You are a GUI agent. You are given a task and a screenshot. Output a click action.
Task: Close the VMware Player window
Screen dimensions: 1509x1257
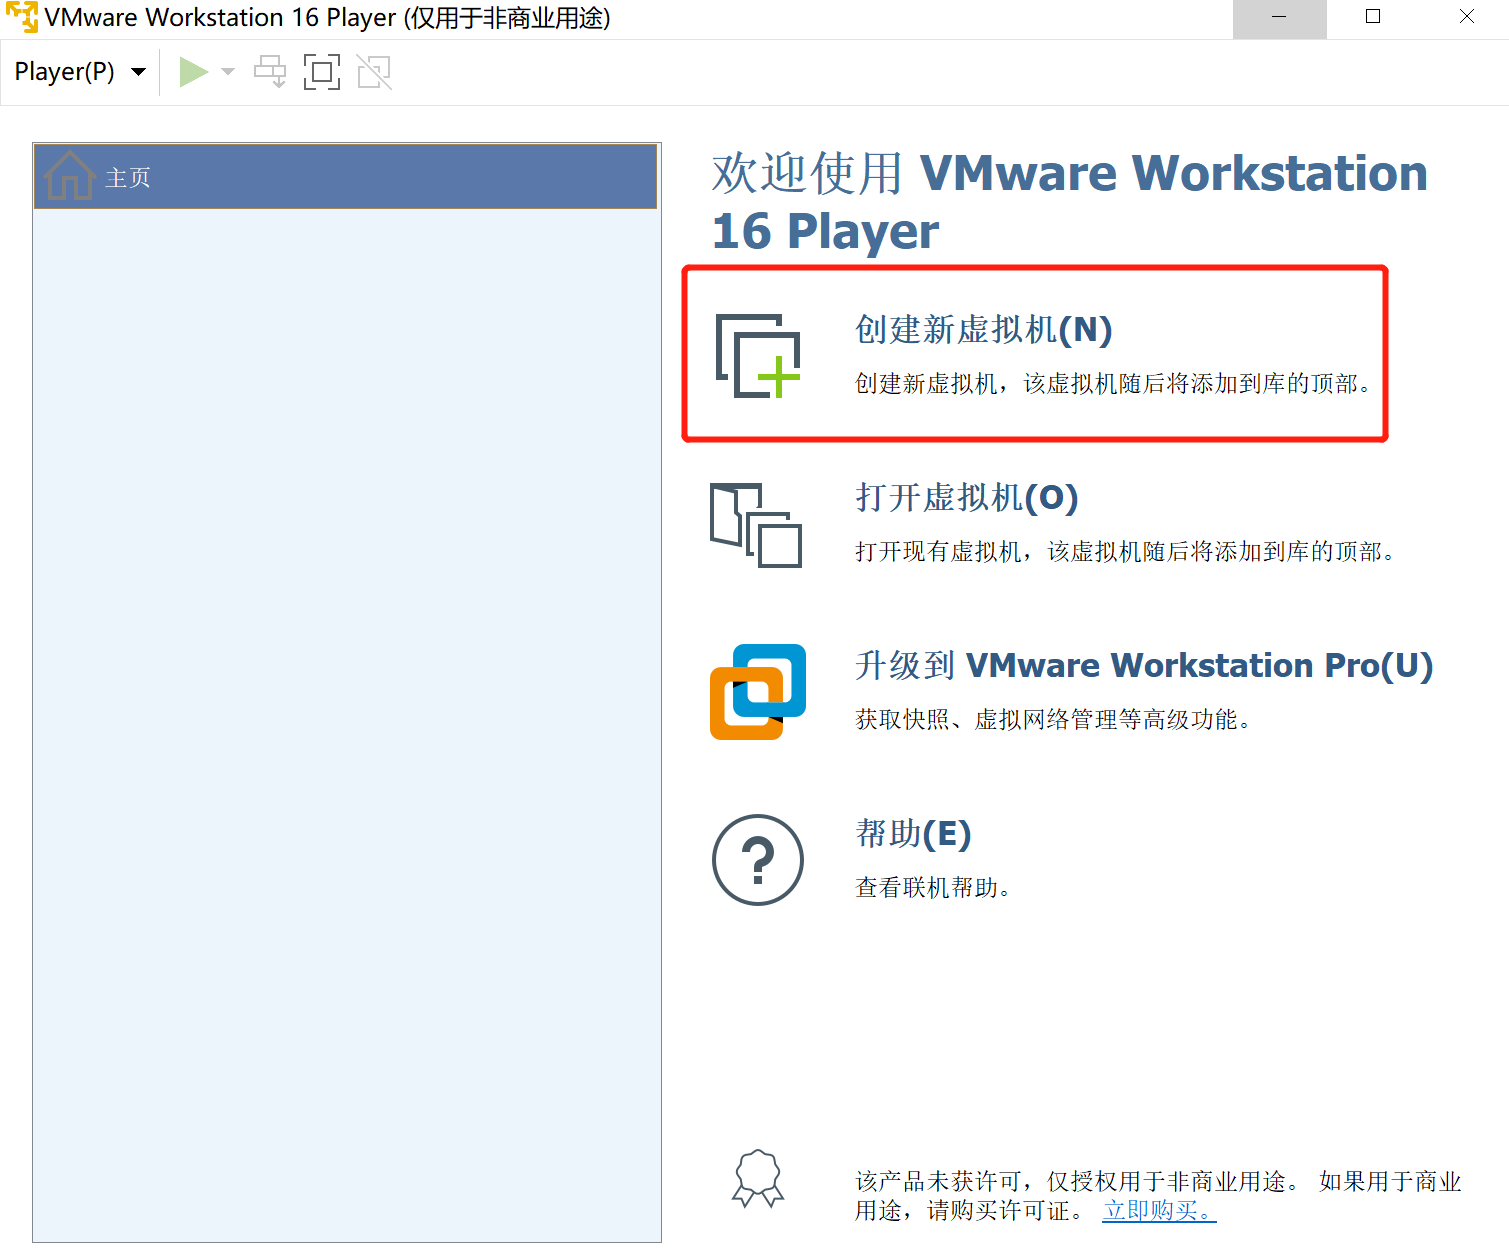tap(1466, 18)
